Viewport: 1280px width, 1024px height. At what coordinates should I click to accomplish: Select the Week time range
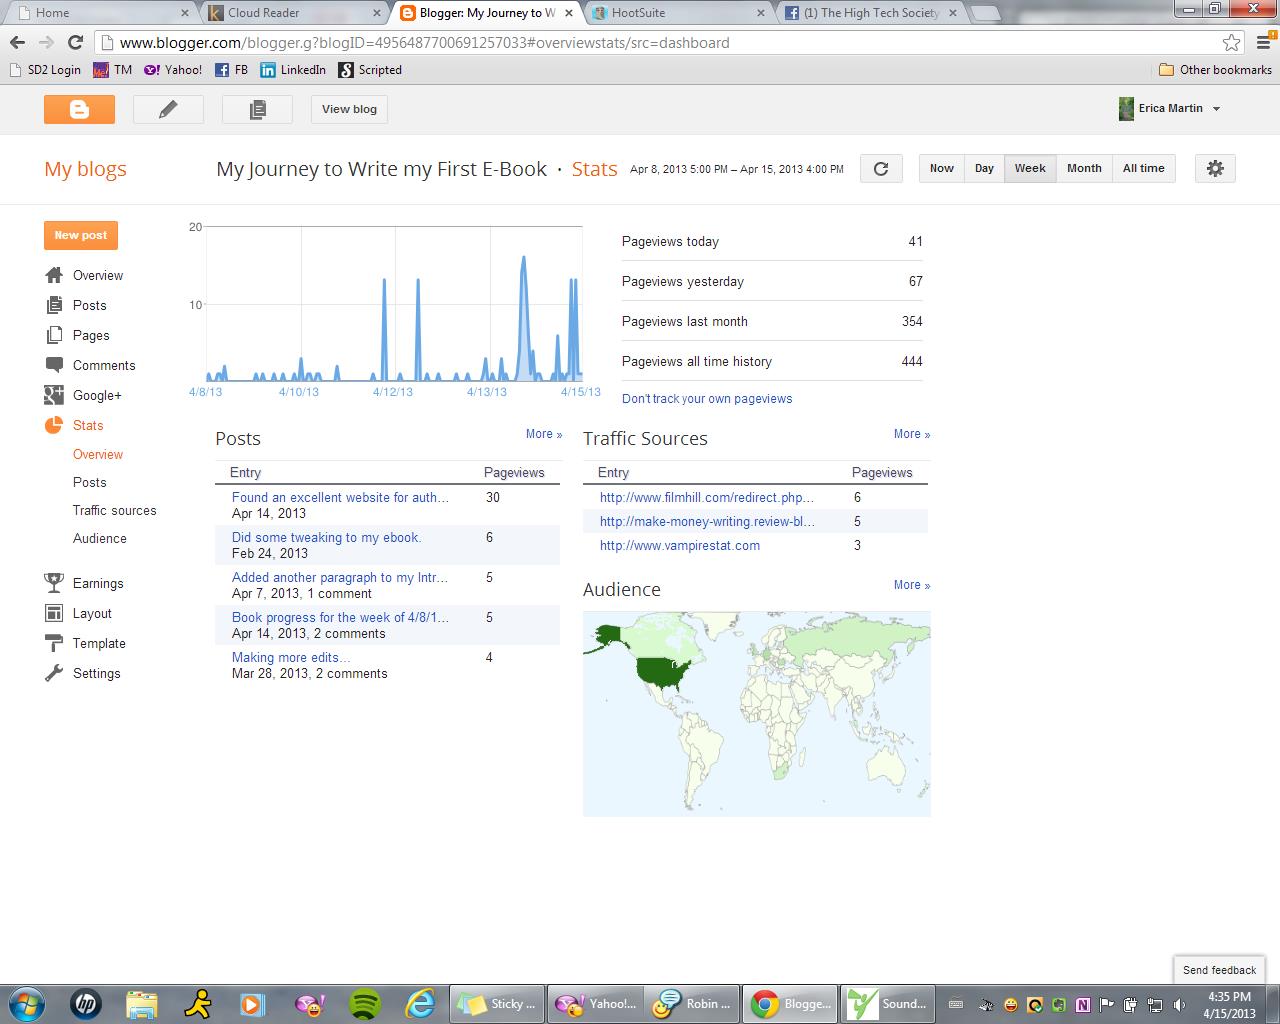[x=1030, y=168]
